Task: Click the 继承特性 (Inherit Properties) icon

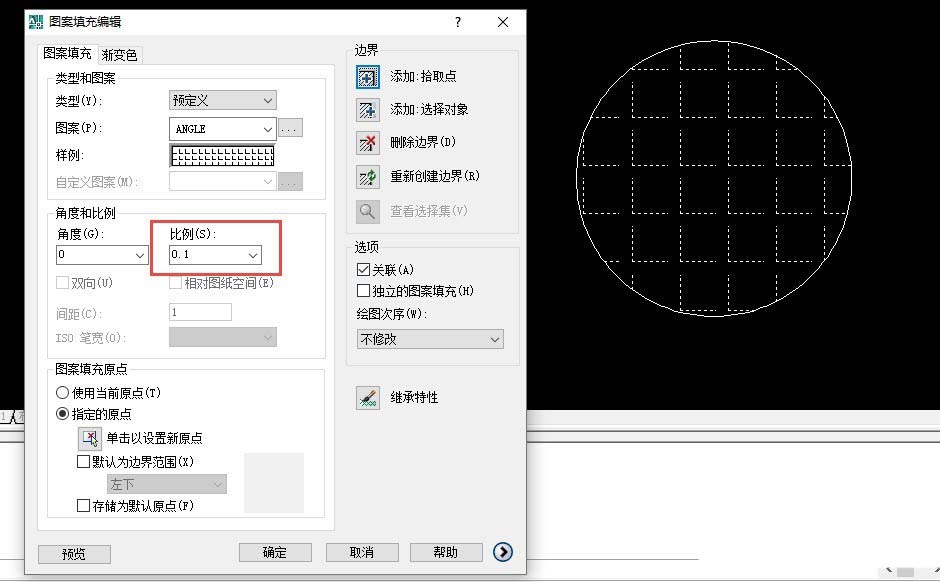Action: (367, 397)
